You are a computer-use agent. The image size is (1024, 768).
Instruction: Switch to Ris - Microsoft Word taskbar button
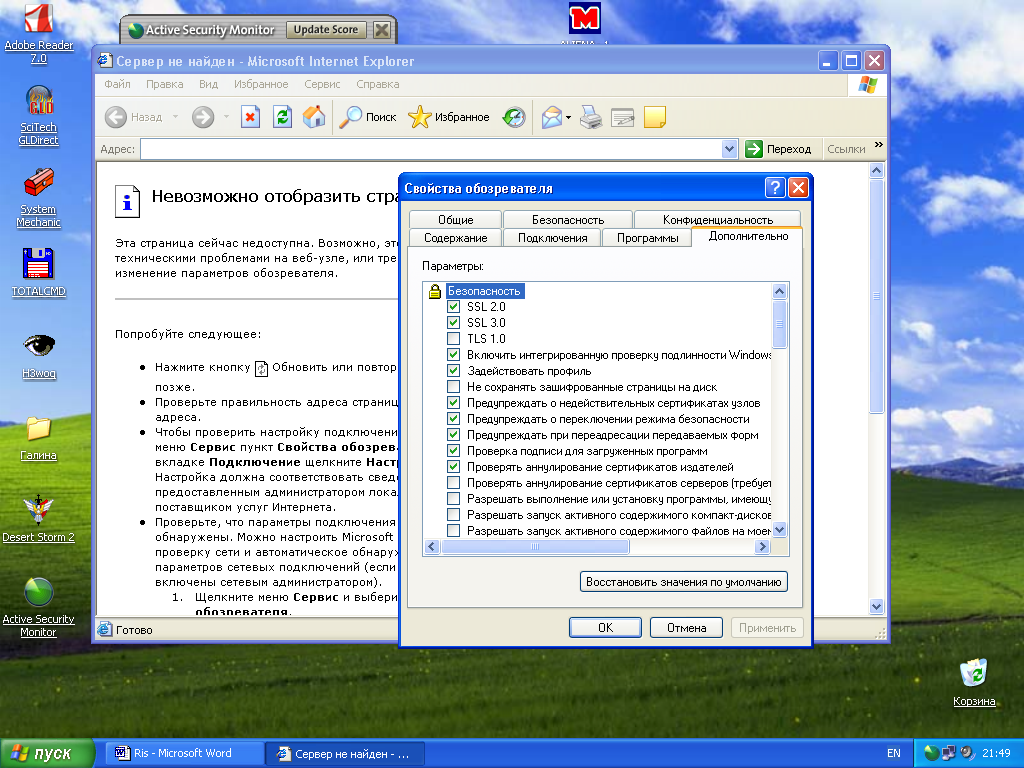pos(184,754)
